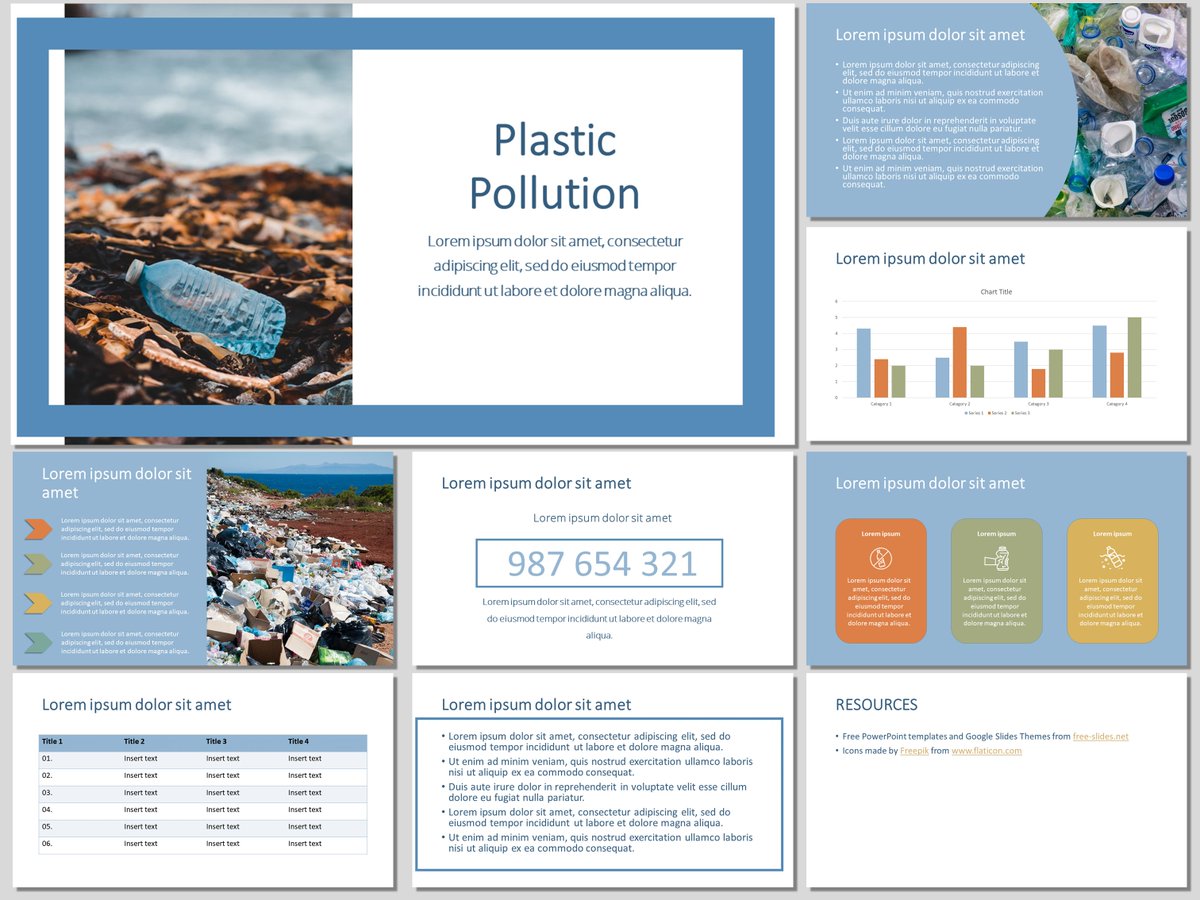Click the floating bottle icon in yellow card
The height and width of the screenshot is (900, 1200).
point(1112,558)
